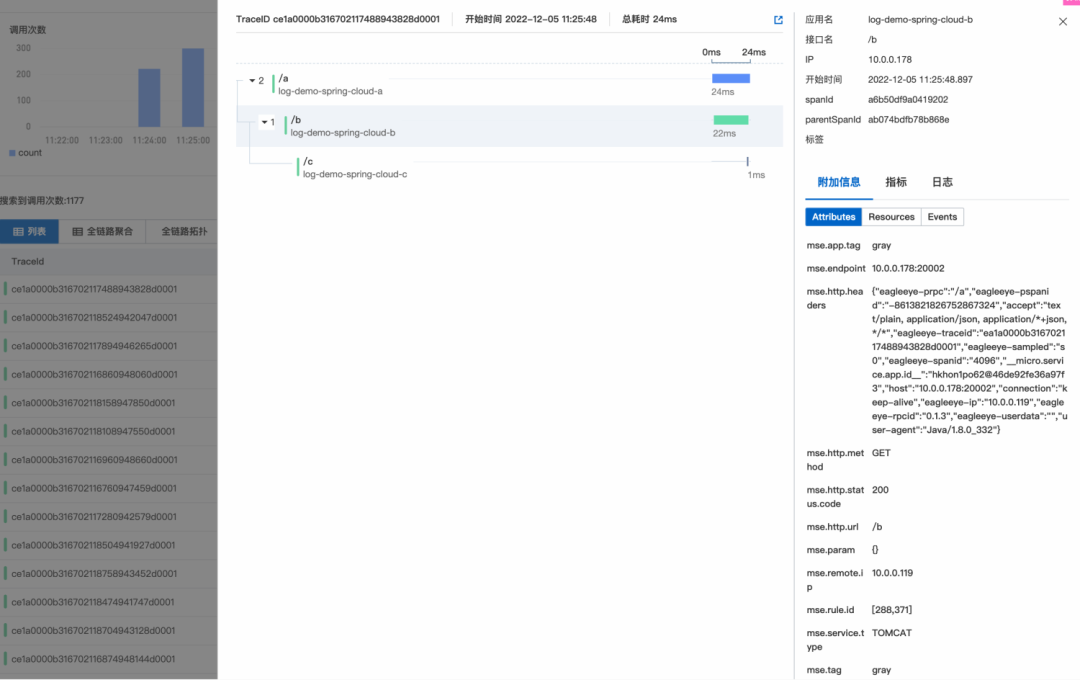Select the /b span row
The image size is (1080, 680).
(509, 125)
